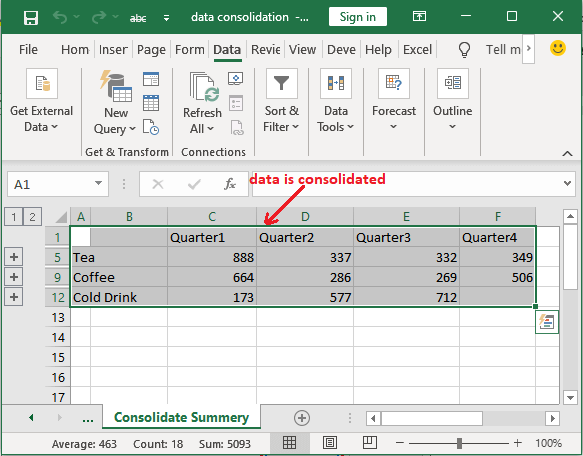Switch to the Home tab
This screenshot has height=456, width=583.
point(75,49)
